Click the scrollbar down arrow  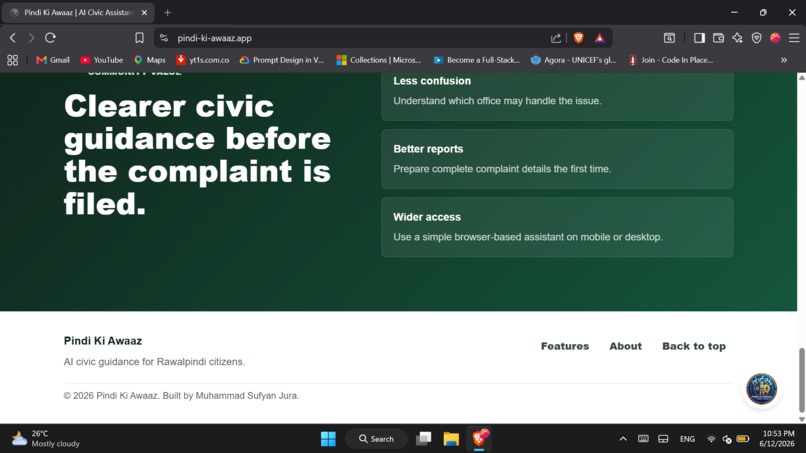[x=801, y=419]
